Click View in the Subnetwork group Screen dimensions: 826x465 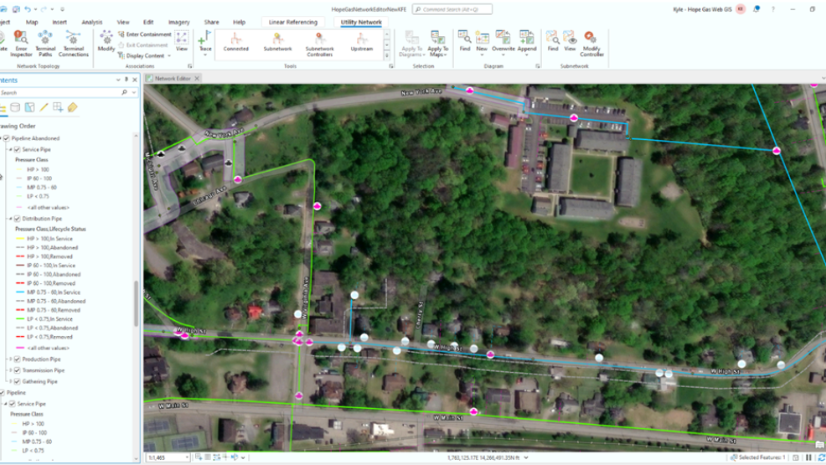click(x=569, y=41)
